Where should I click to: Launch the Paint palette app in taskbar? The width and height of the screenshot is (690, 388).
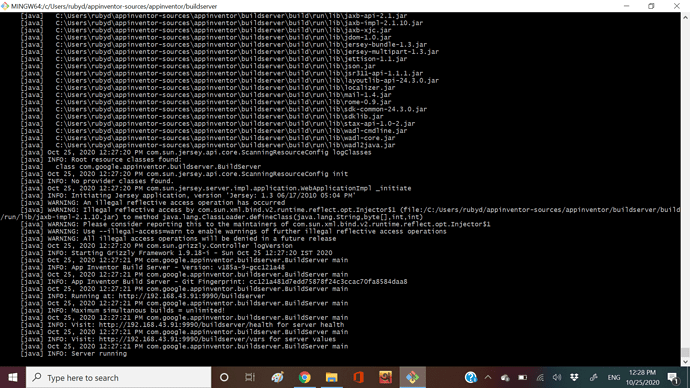[277, 377]
